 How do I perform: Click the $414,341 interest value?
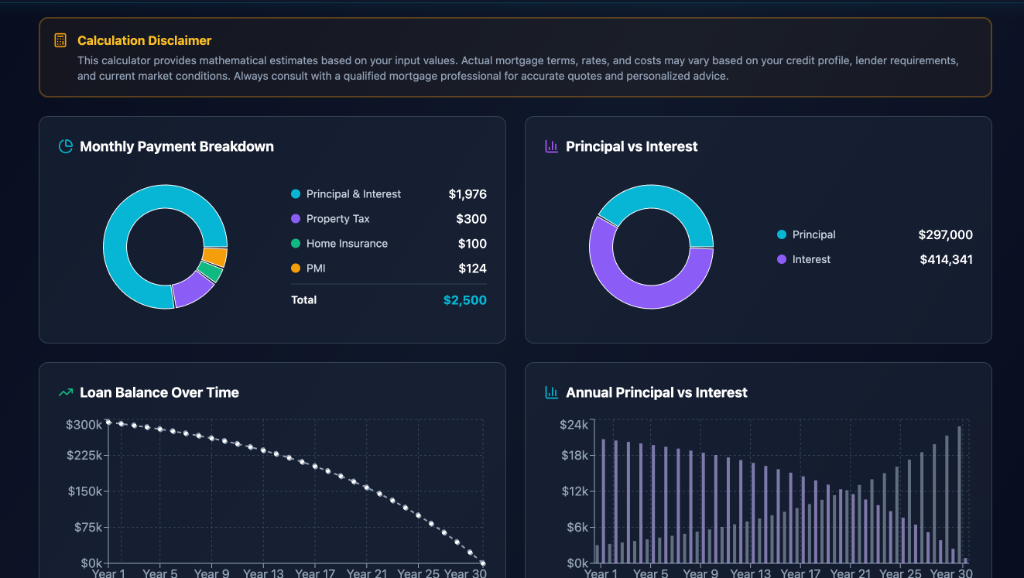(x=946, y=259)
